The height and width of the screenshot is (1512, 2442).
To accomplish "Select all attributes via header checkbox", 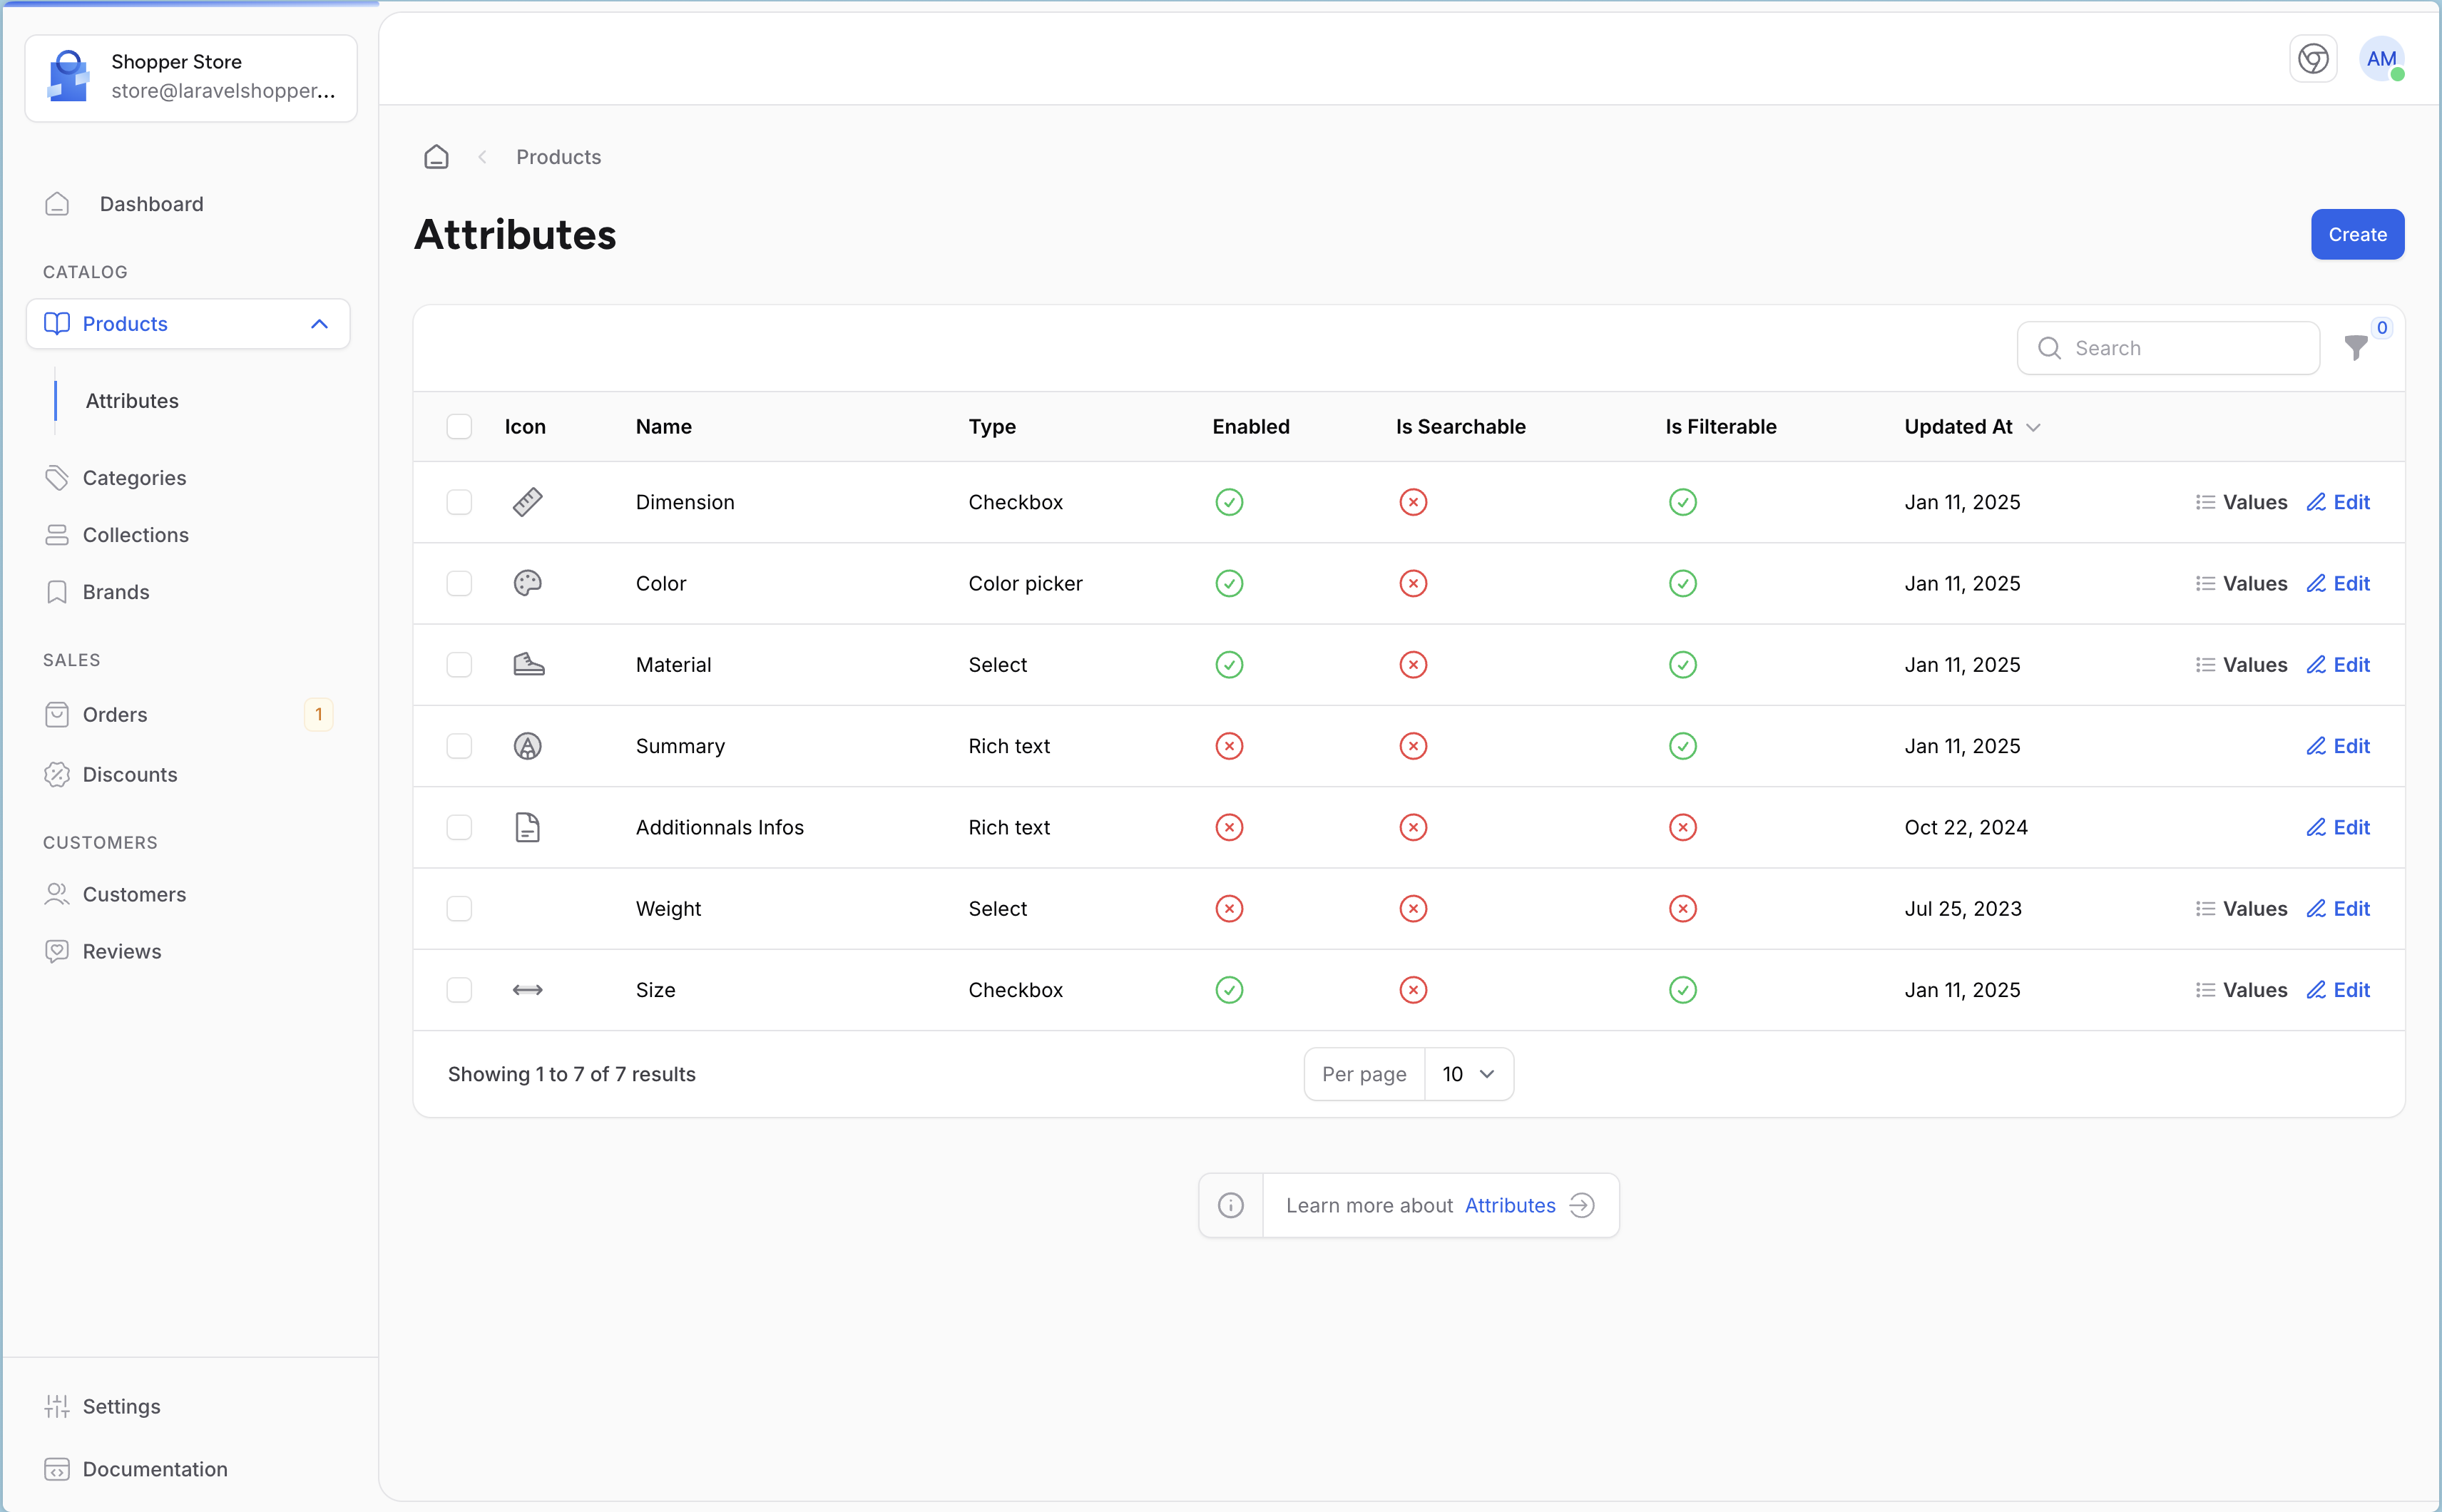I will (459, 426).
